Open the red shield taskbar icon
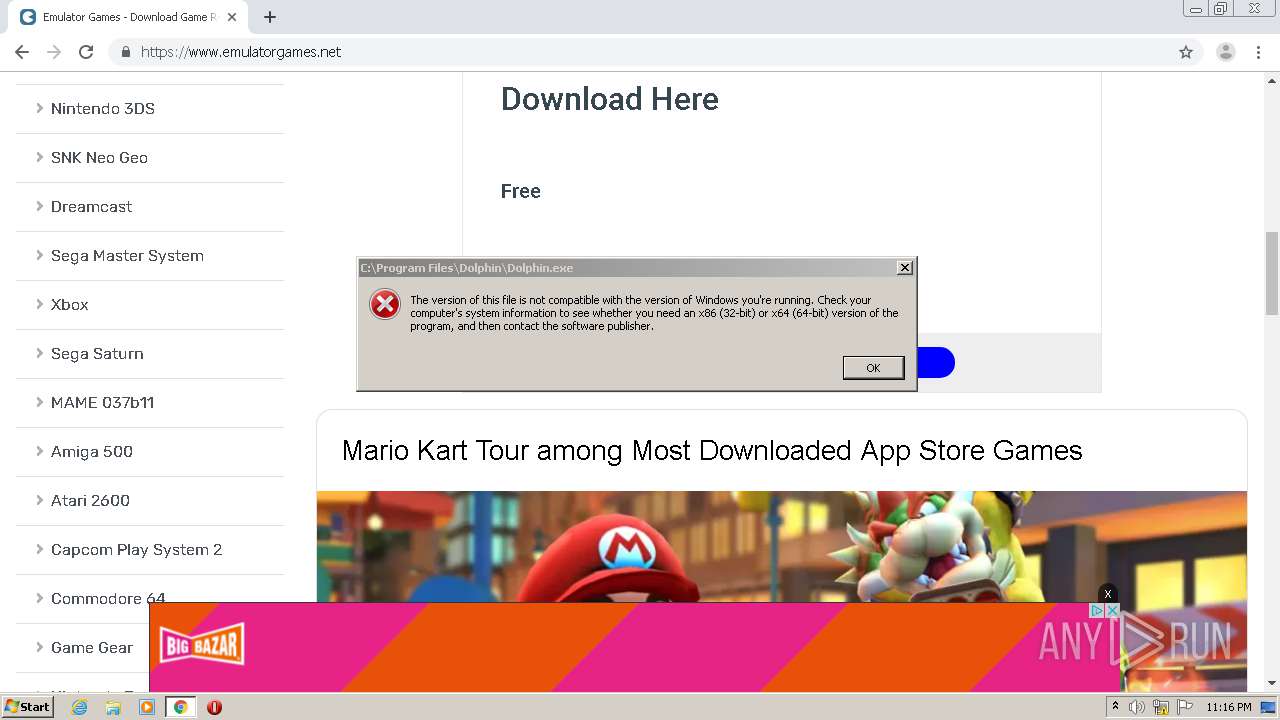The width and height of the screenshot is (1280, 720). tap(214, 707)
